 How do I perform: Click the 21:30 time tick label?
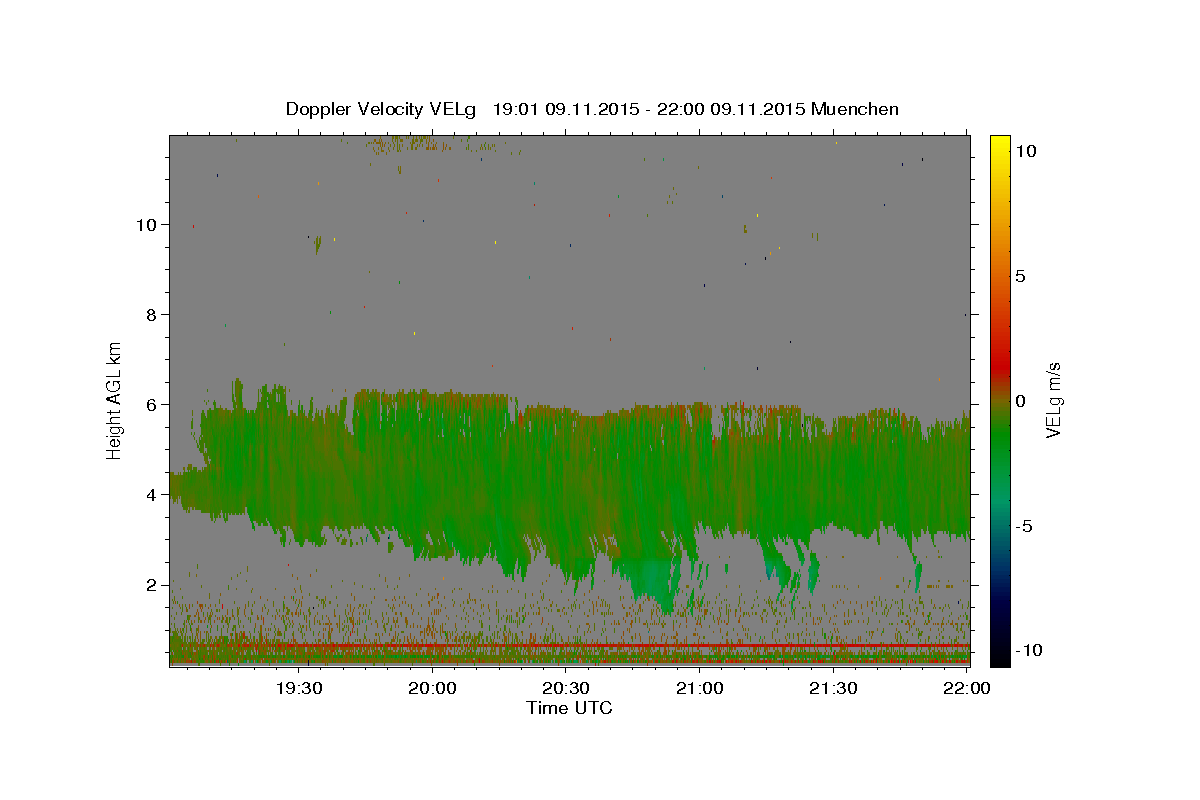[833, 688]
